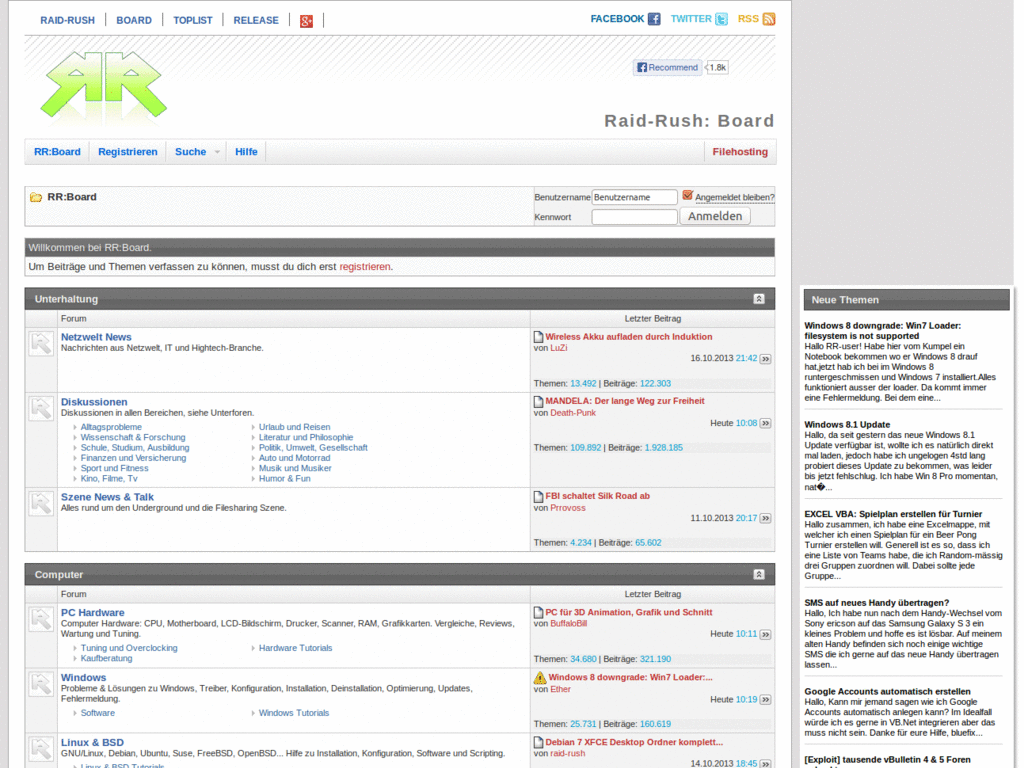Open Diskussionen forum
Viewport: 1024px width, 768px height.
click(94, 402)
